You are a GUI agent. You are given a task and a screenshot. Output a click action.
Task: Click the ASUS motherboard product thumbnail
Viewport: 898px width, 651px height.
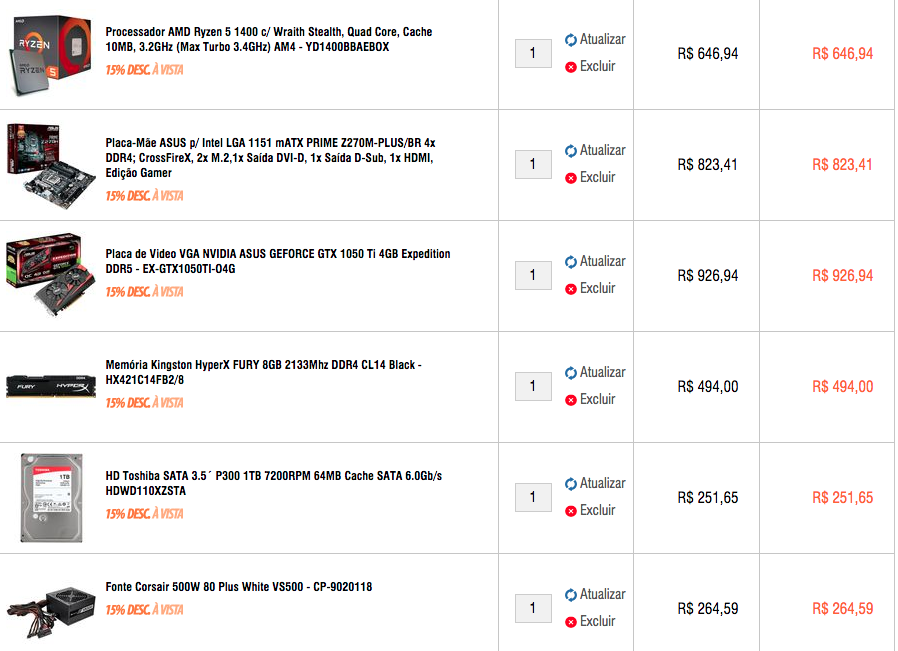click(x=51, y=166)
